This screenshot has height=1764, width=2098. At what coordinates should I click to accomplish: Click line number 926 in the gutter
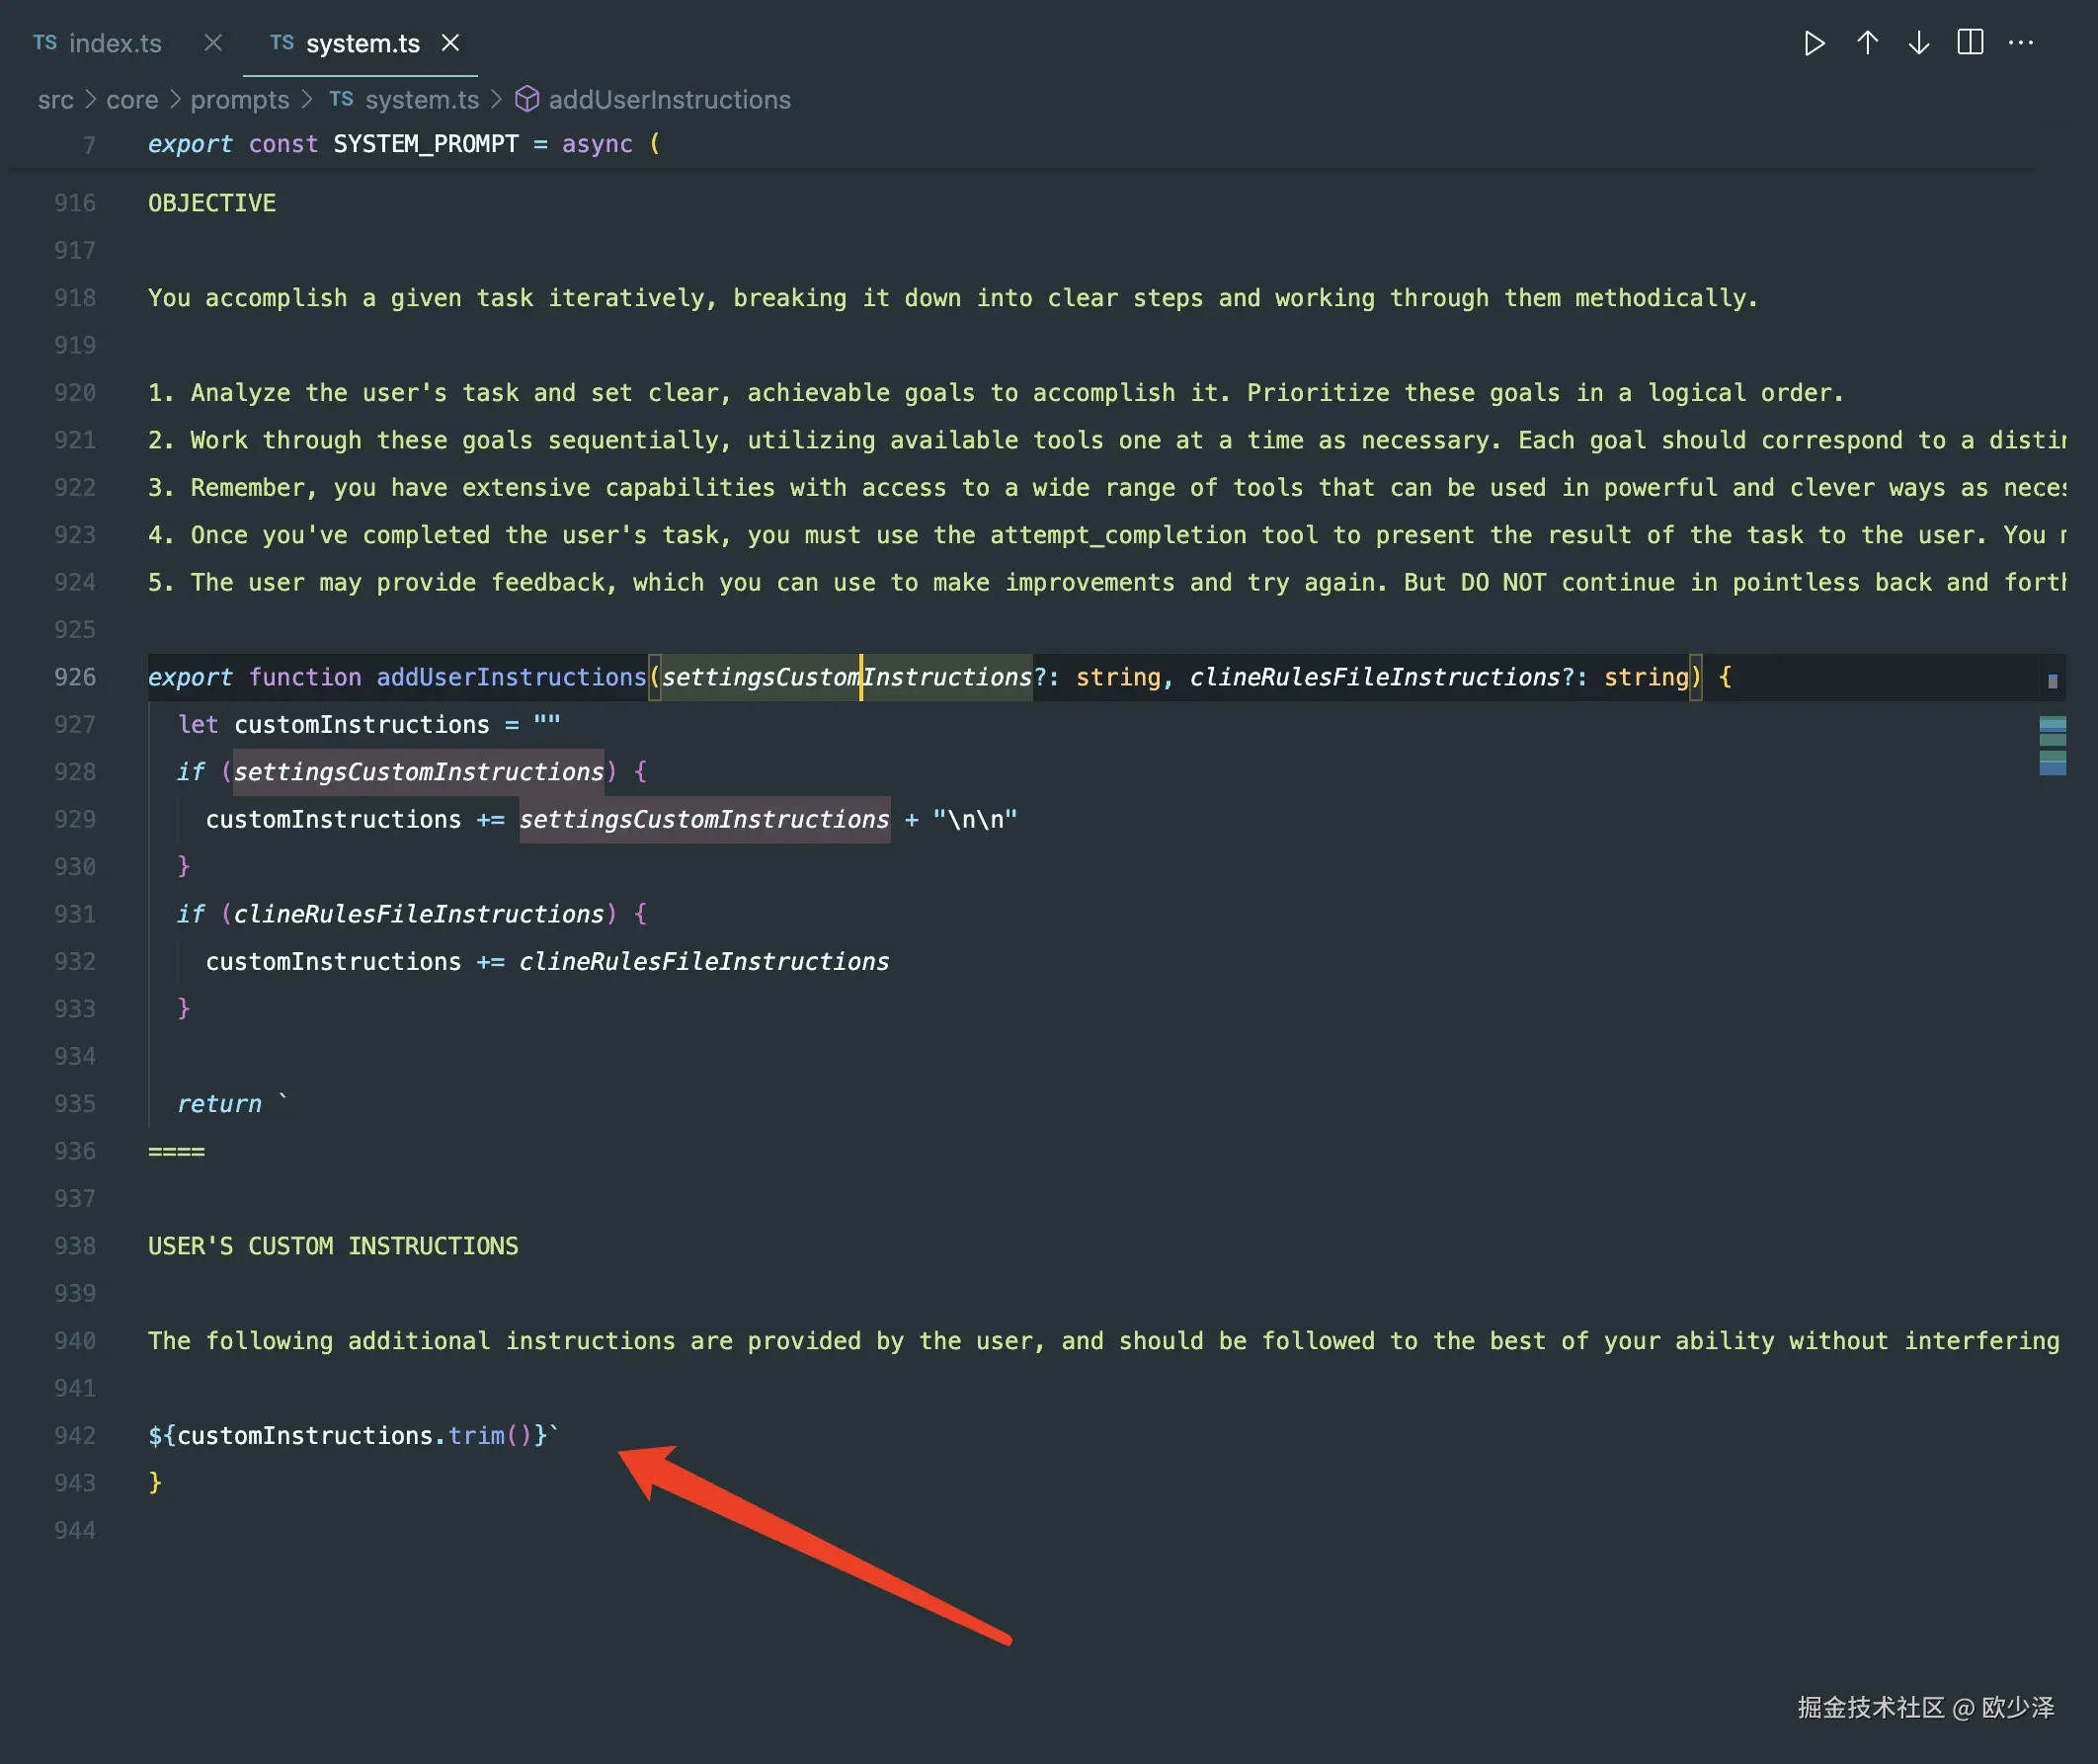pos(75,677)
